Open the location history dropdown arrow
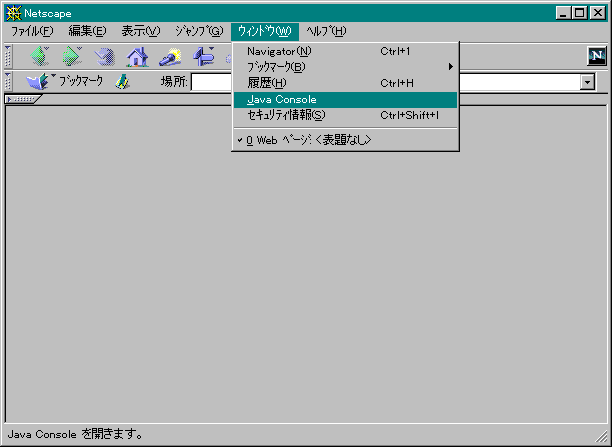The width and height of the screenshot is (612, 447). [587, 82]
